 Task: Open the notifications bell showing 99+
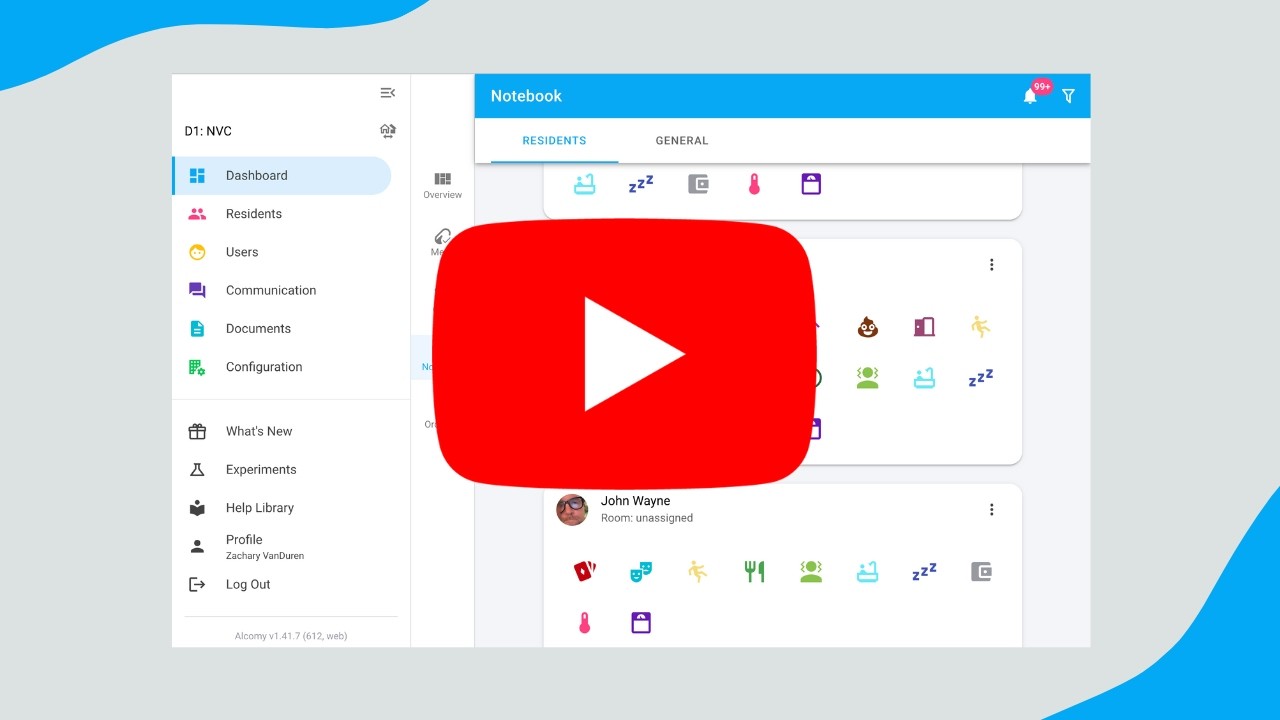(1030, 96)
